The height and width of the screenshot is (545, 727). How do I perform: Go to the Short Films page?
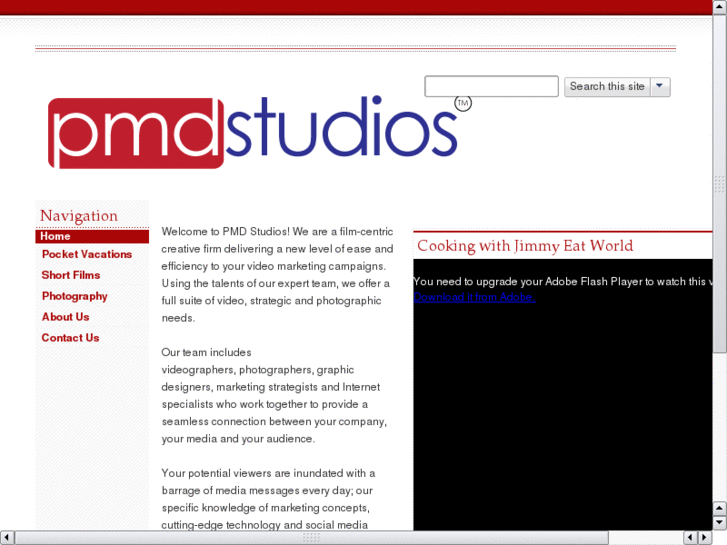pos(71,275)
